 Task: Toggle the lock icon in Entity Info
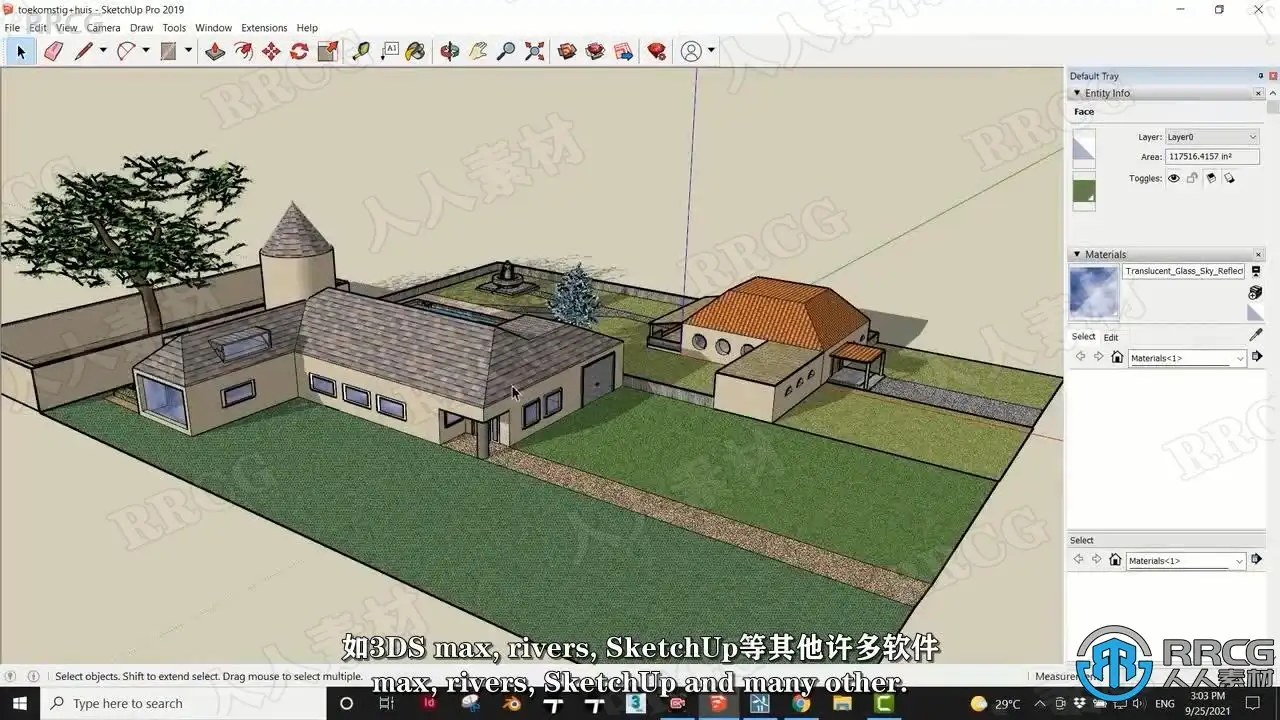(1192, 178)
